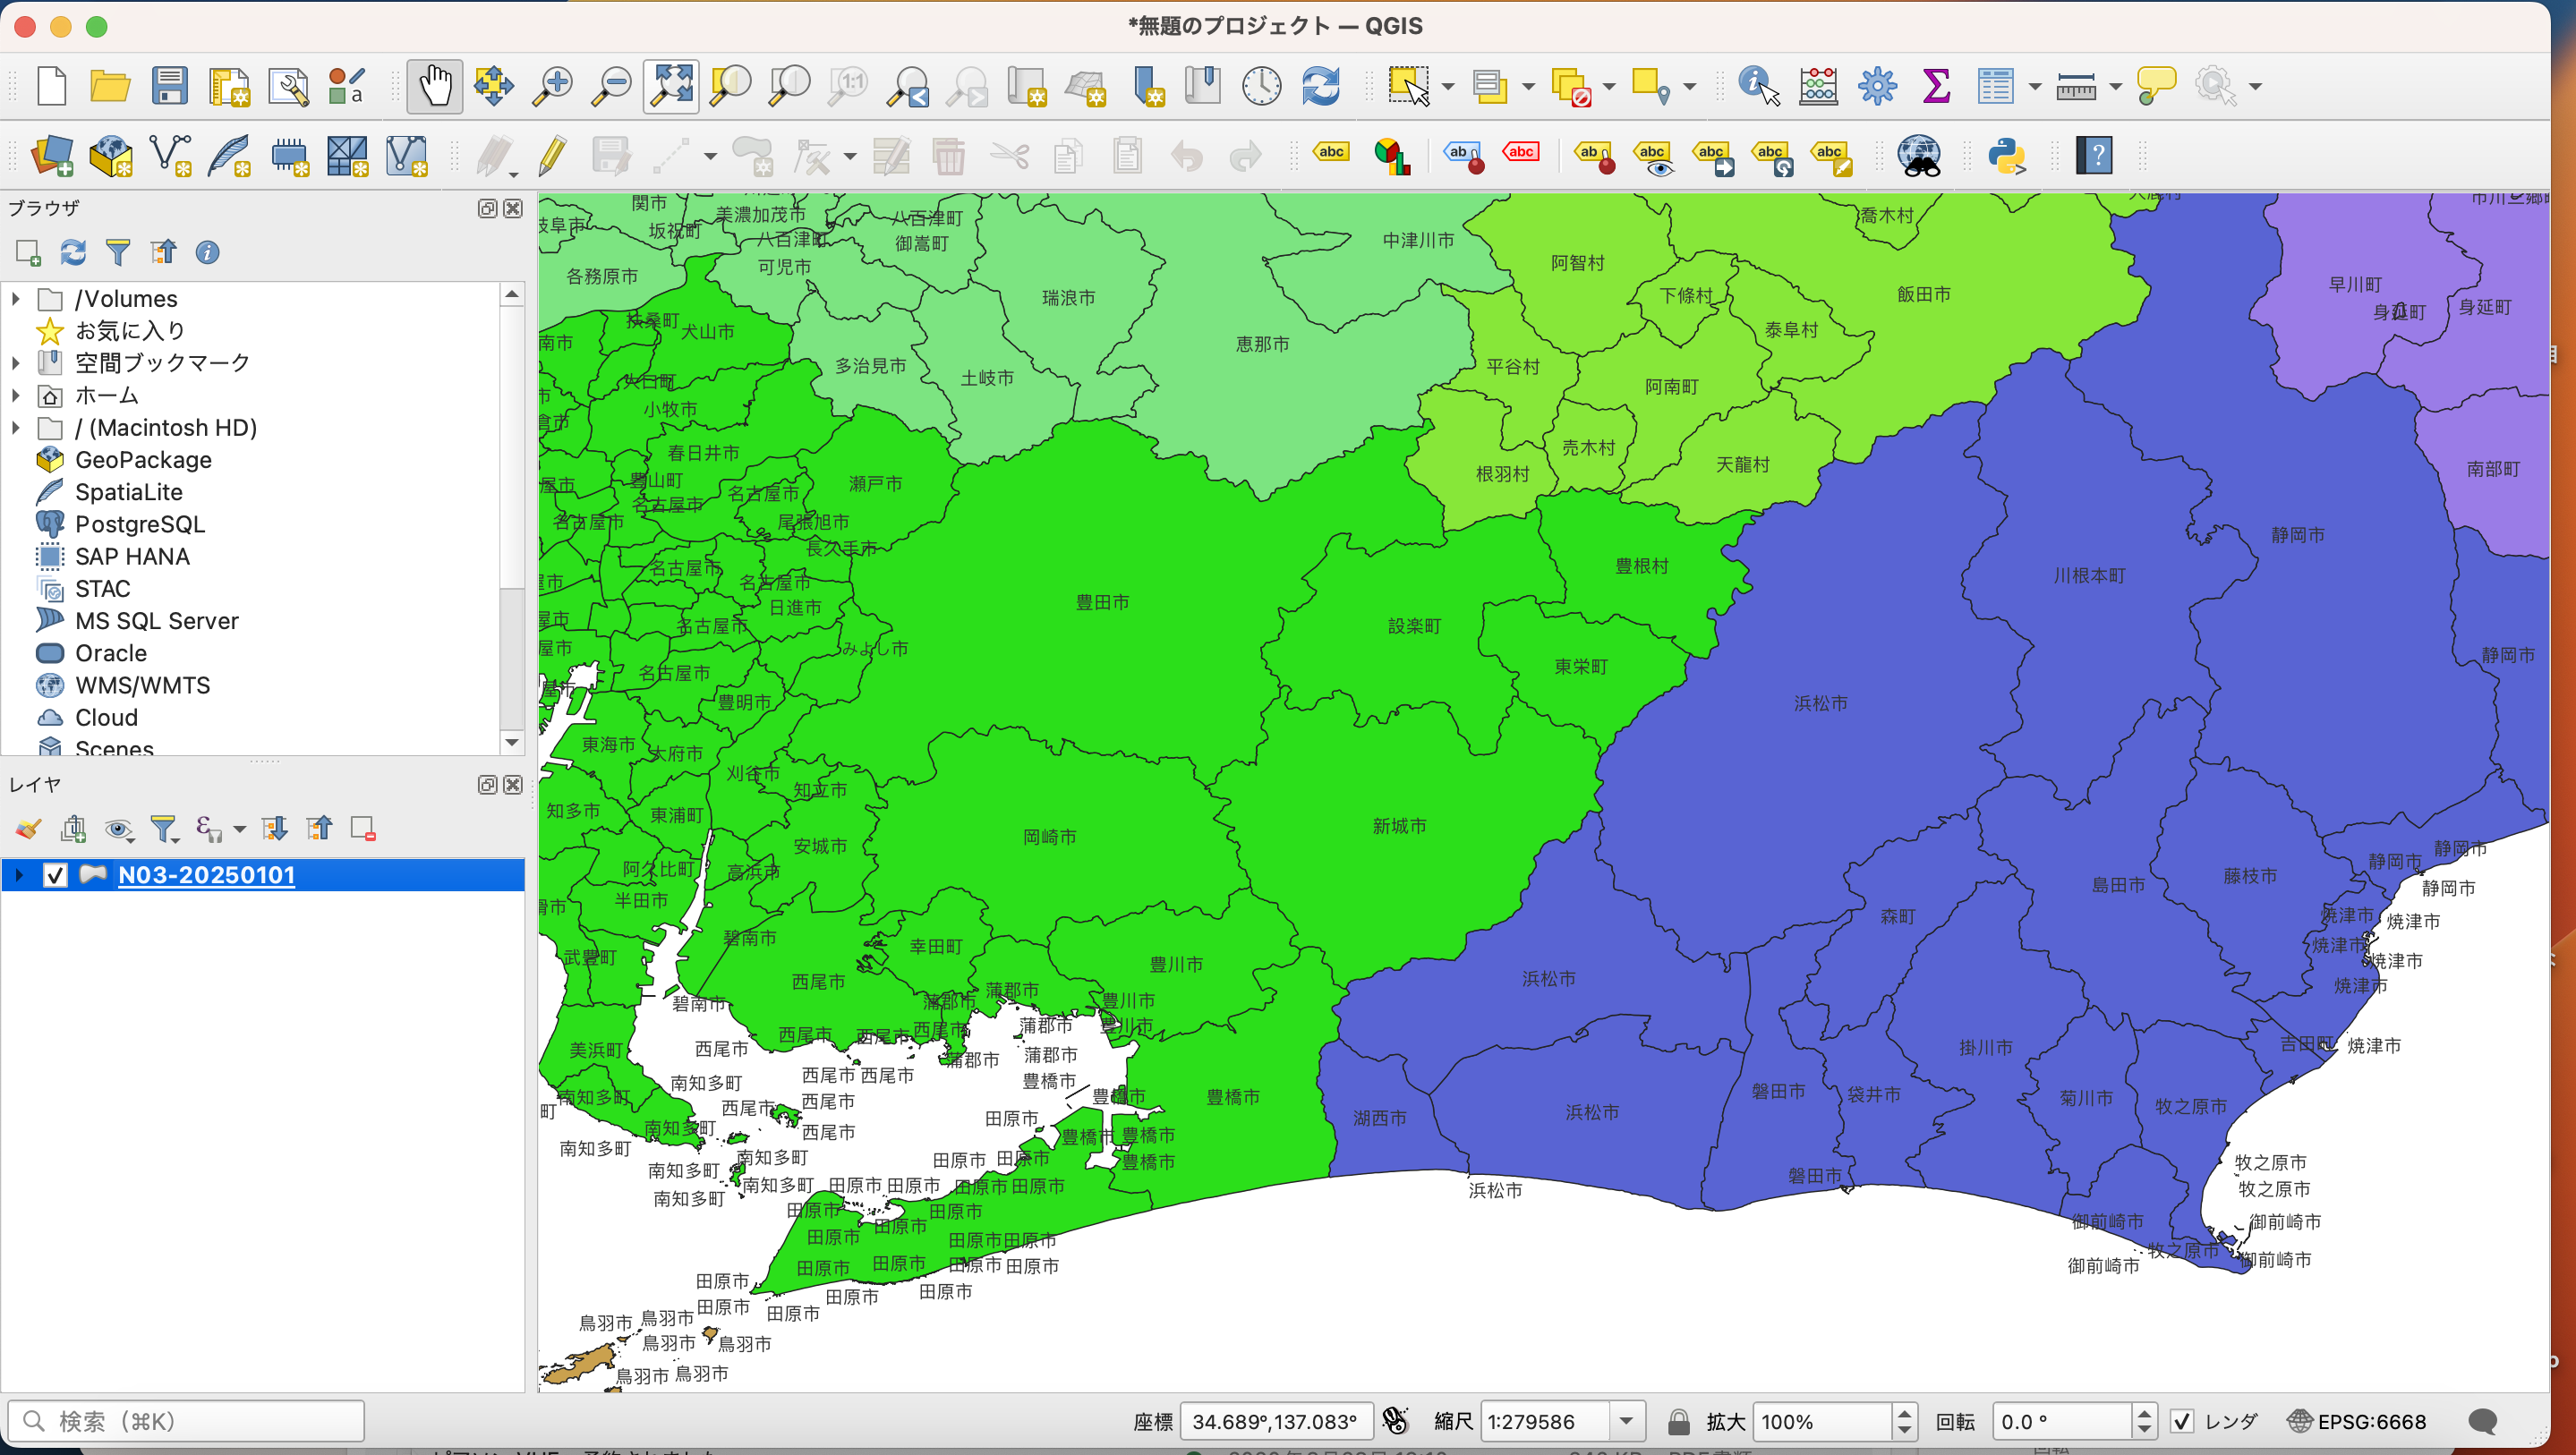Click the EPSG:6668 CRS button
Image resolution: width=2576 pixels, height=1455 pixels.
(x=2357, y=1421)
